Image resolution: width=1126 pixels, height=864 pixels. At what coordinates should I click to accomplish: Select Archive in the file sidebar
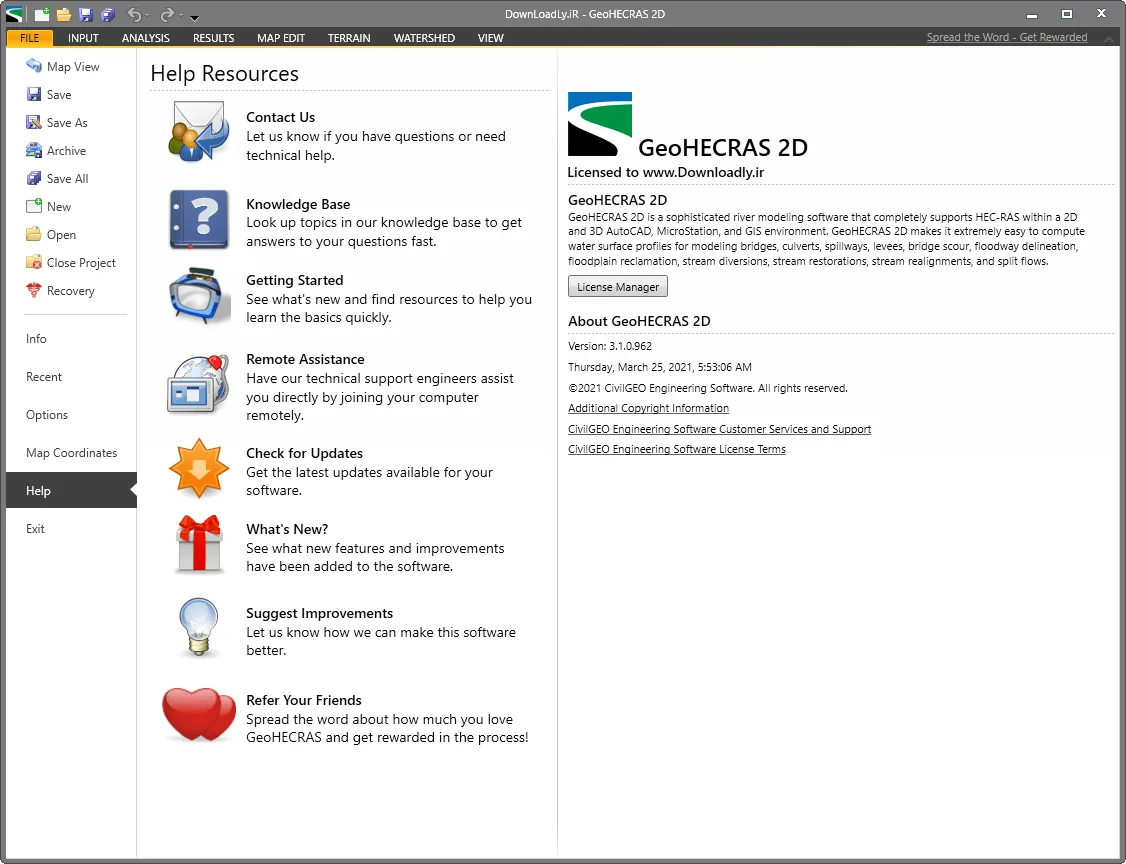coord(56,151)
